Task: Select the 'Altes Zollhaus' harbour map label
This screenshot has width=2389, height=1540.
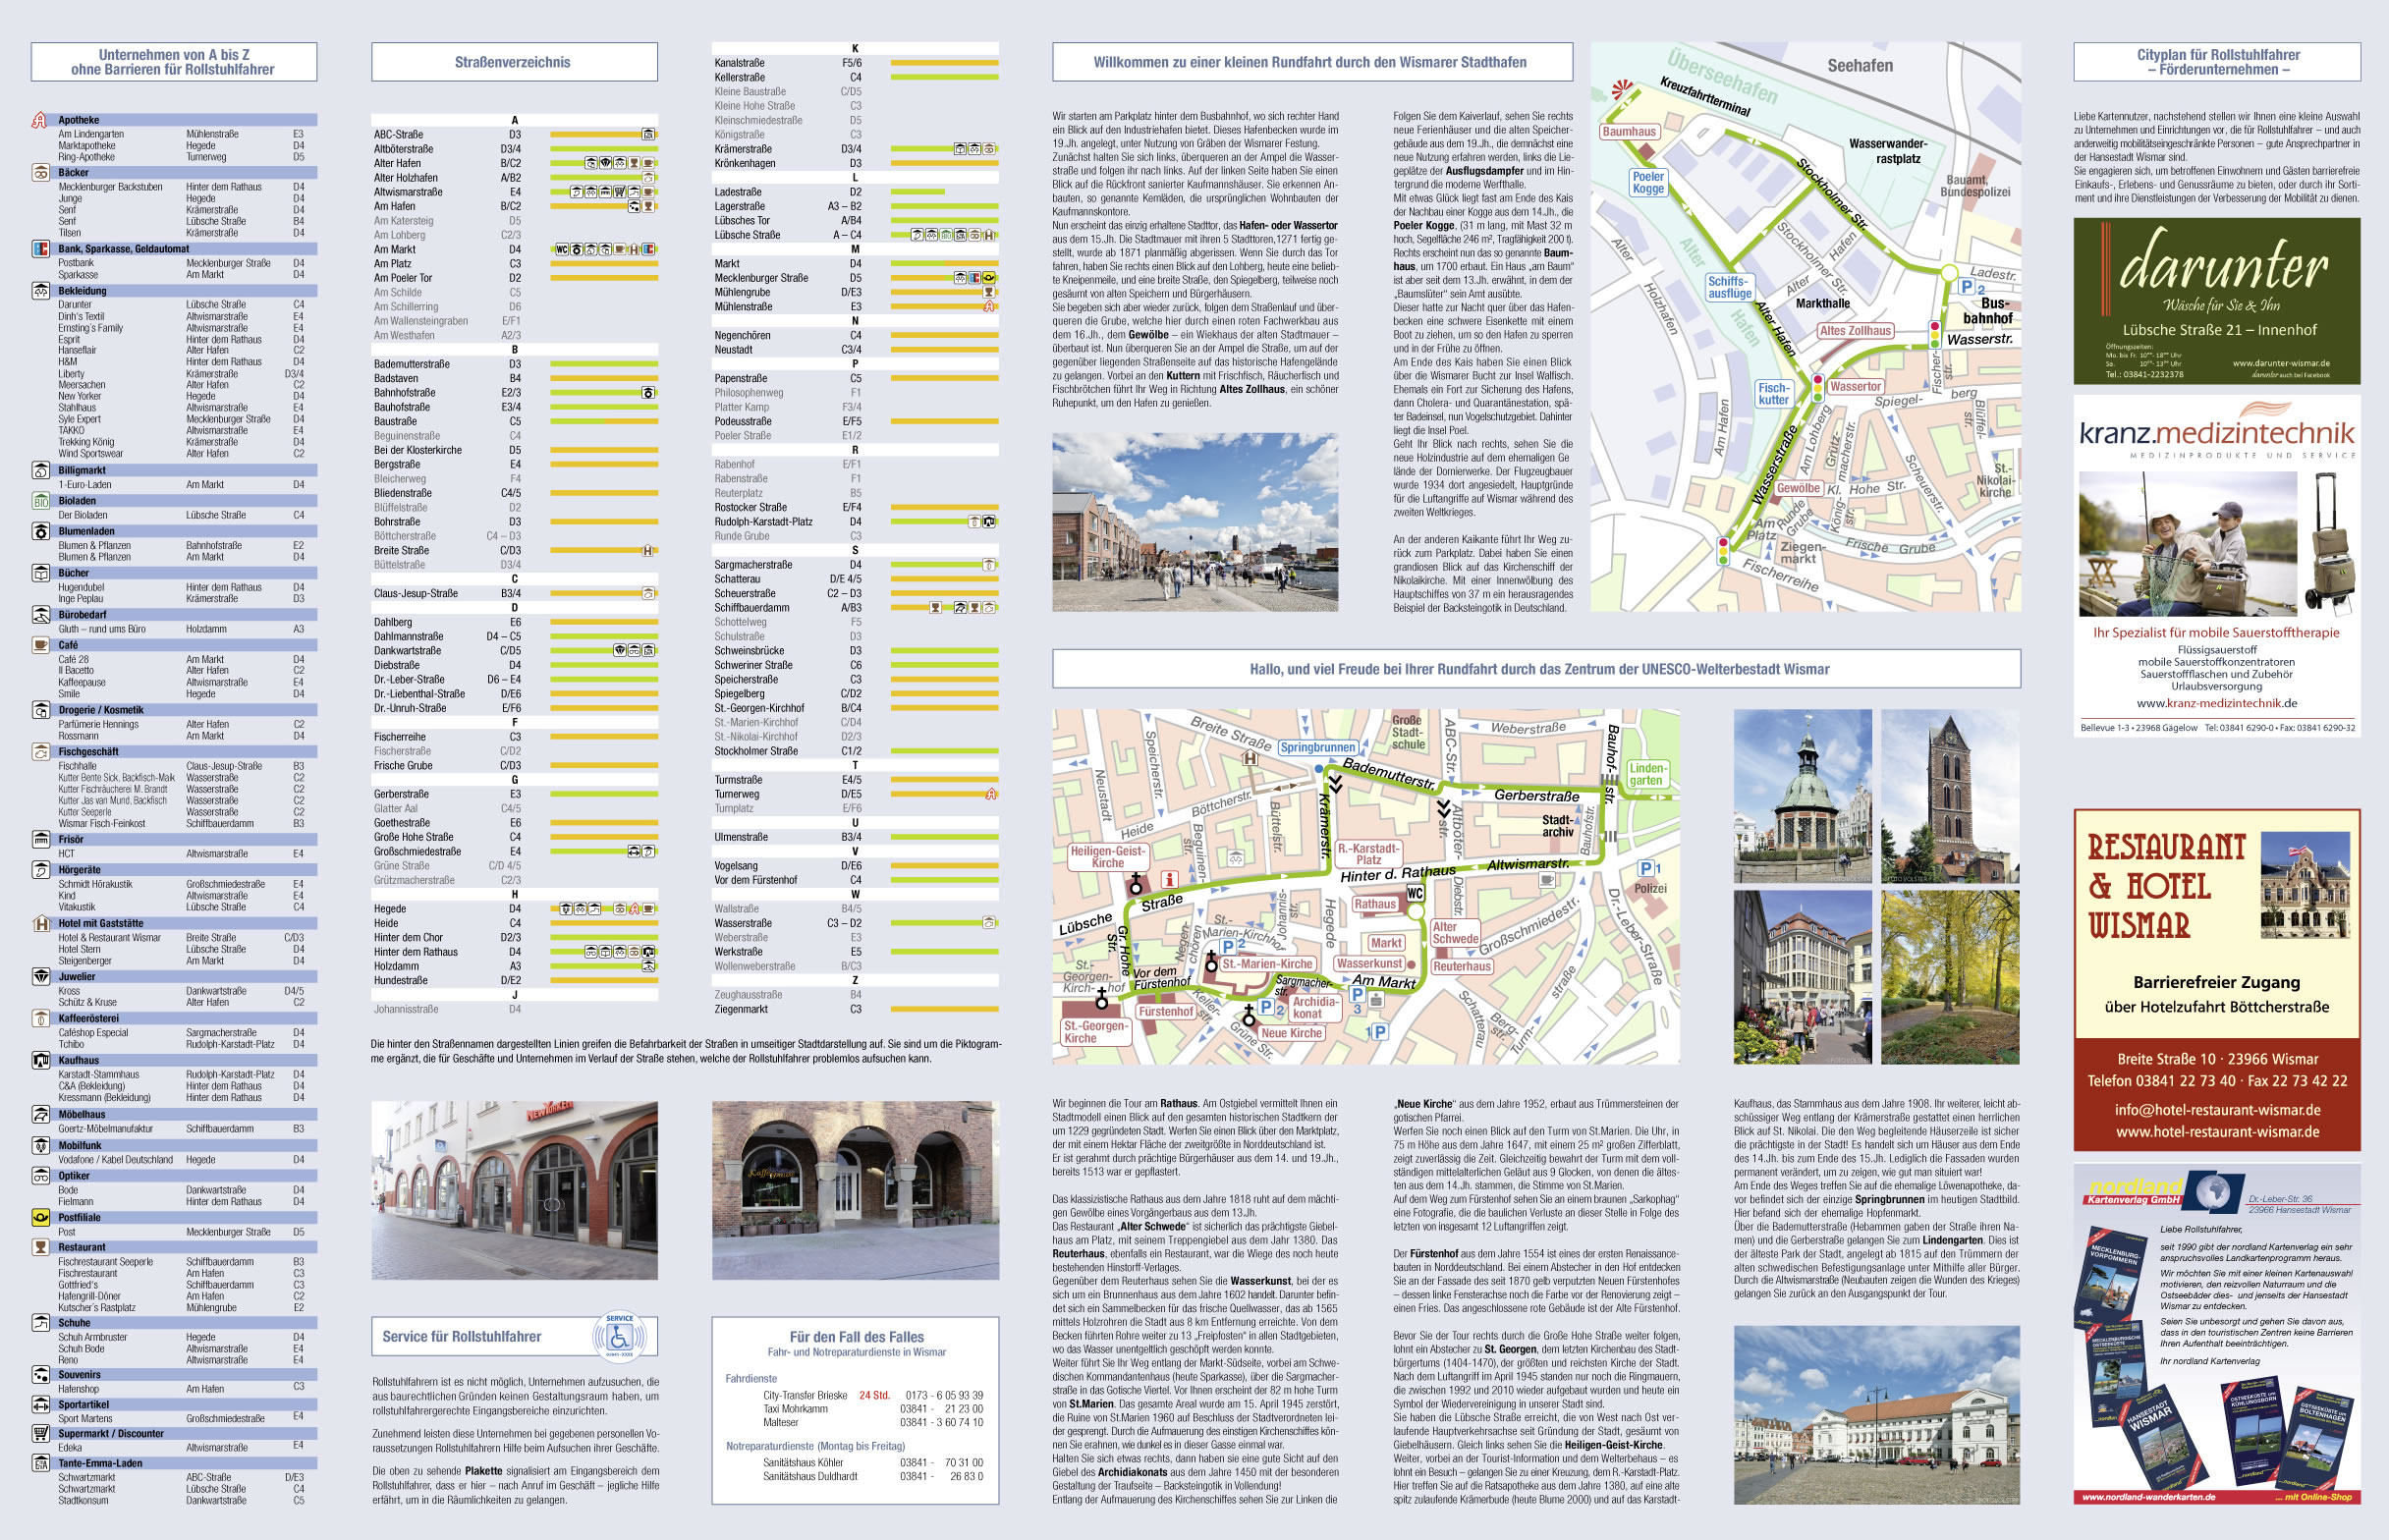Action: click(1855, 331)
